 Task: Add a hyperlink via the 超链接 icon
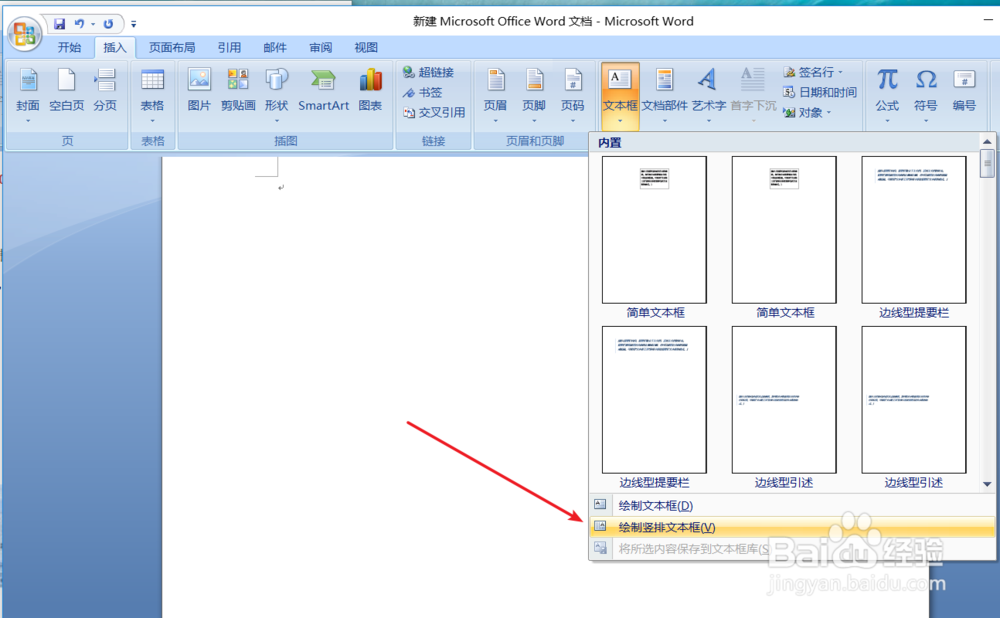point(429,71)
